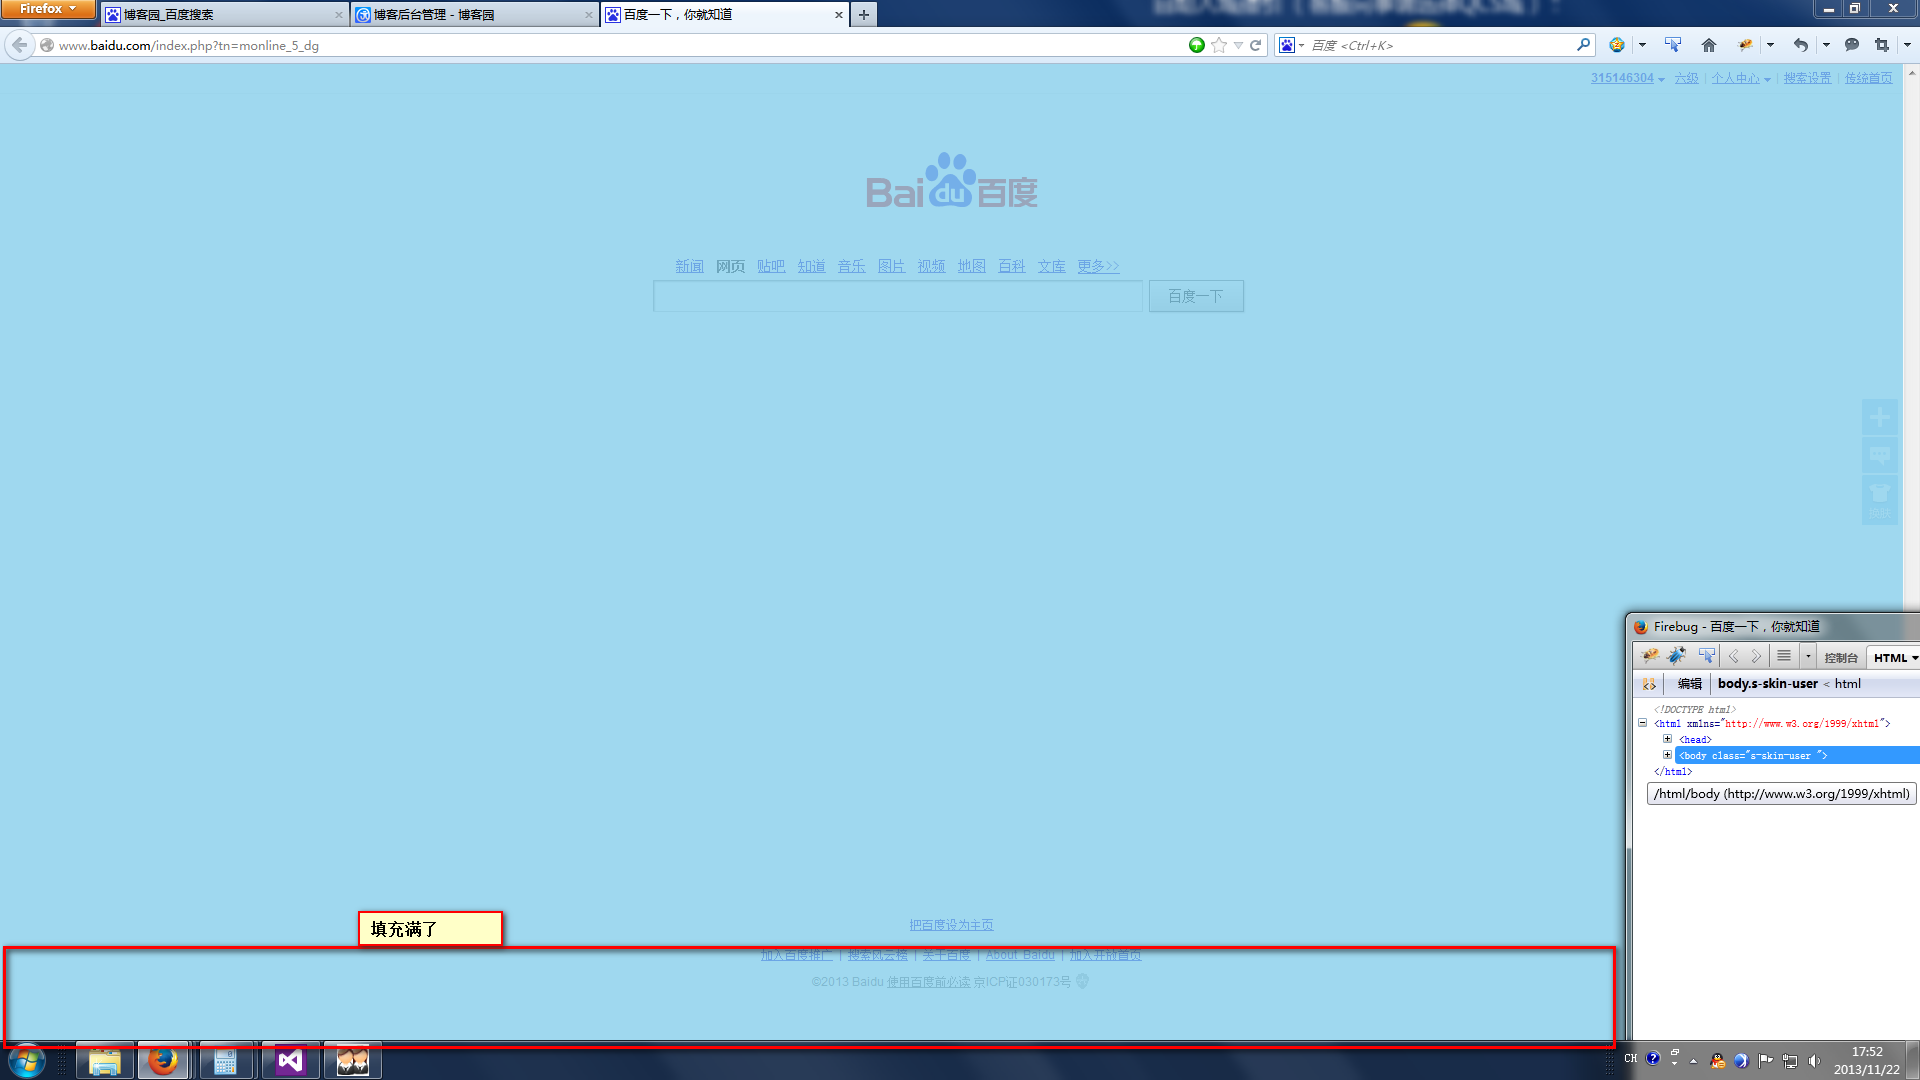Screen dimensions: 1920x1080
Task: Click the element inspector toolbar icon in Firefox
Action: click(x=1673, y=45)
